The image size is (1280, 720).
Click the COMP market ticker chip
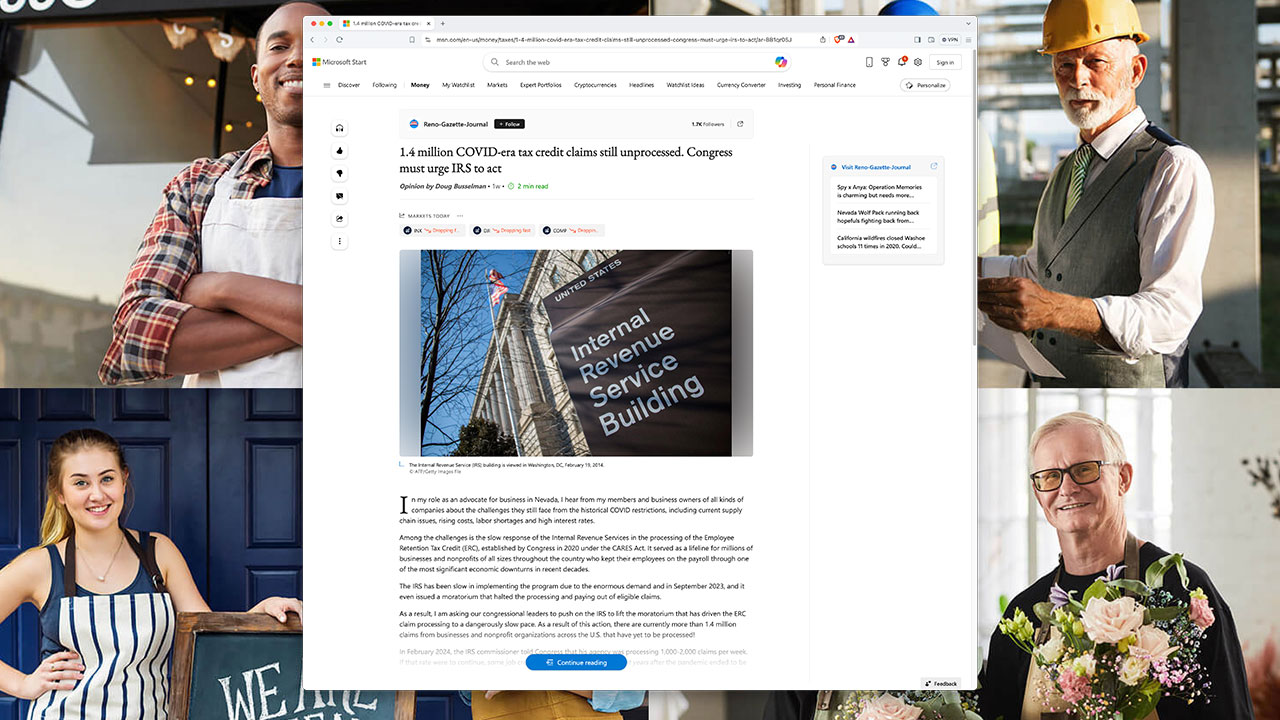coord(572,230)
